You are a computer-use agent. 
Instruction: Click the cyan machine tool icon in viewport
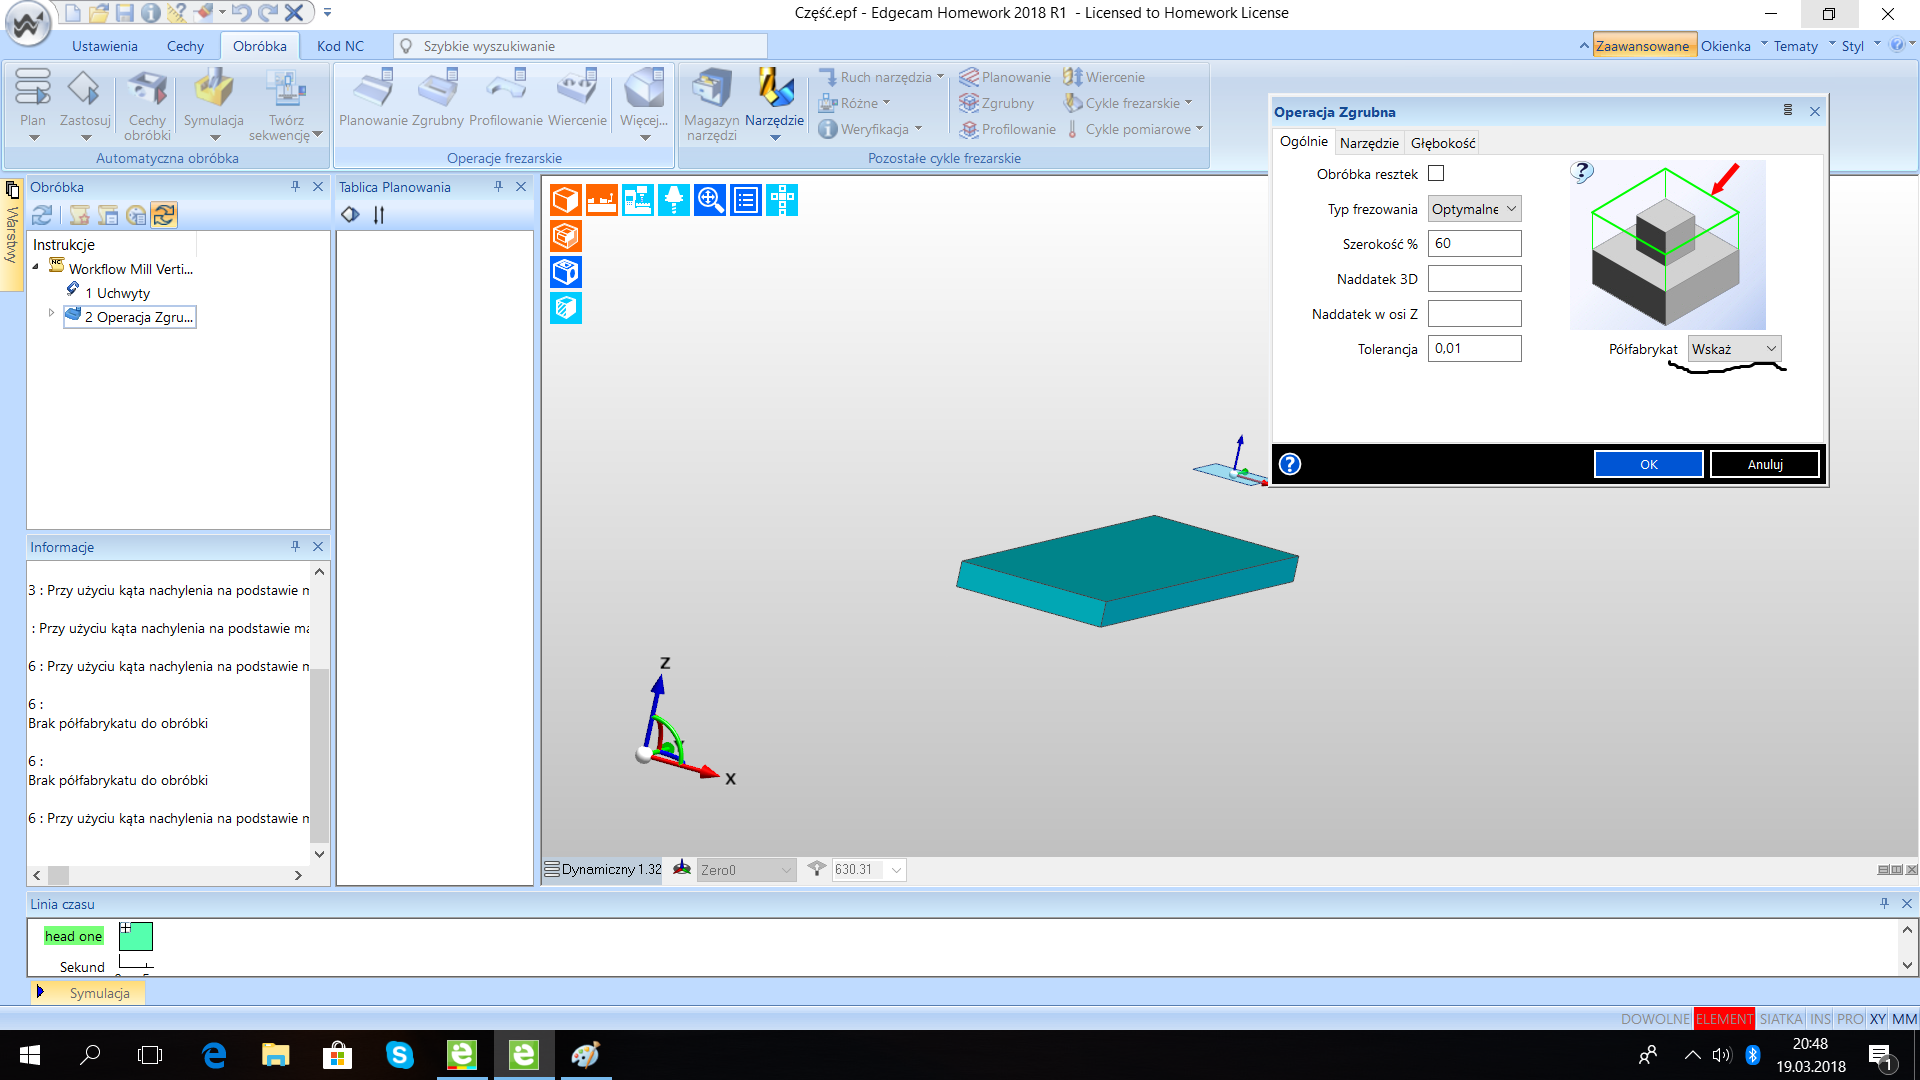[x=638, y=200]
